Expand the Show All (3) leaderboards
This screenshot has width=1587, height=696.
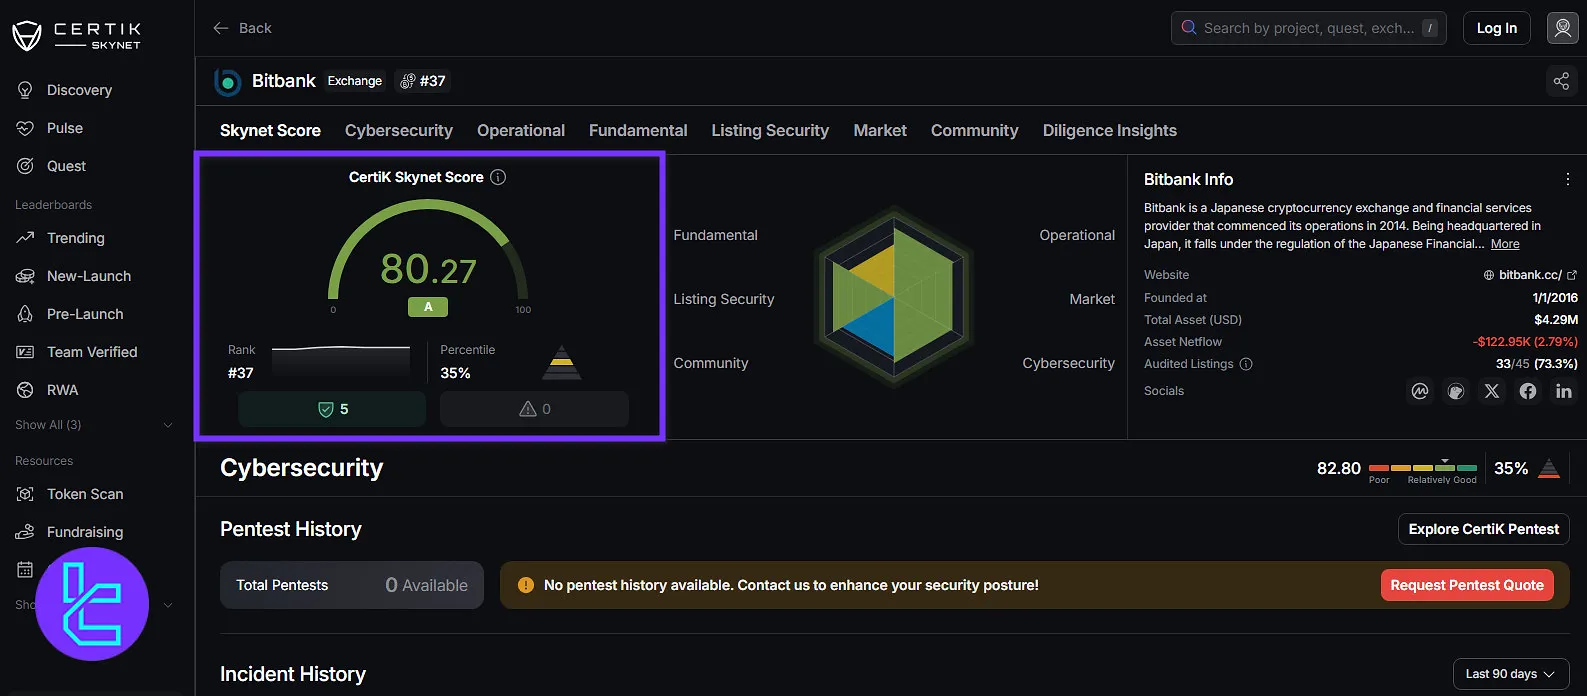pos(94,425)
